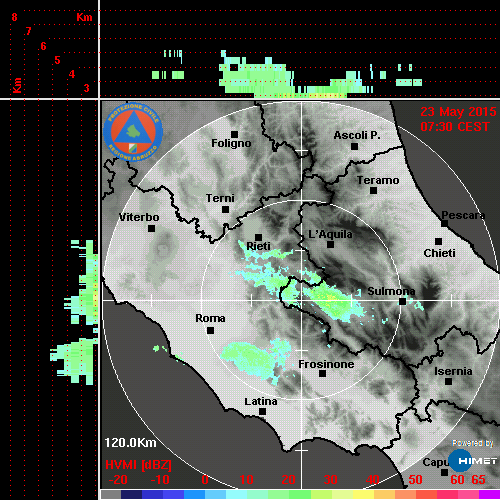The image size is (500, 500).
Task: Click the Latina label
Action: click(261, 402)
